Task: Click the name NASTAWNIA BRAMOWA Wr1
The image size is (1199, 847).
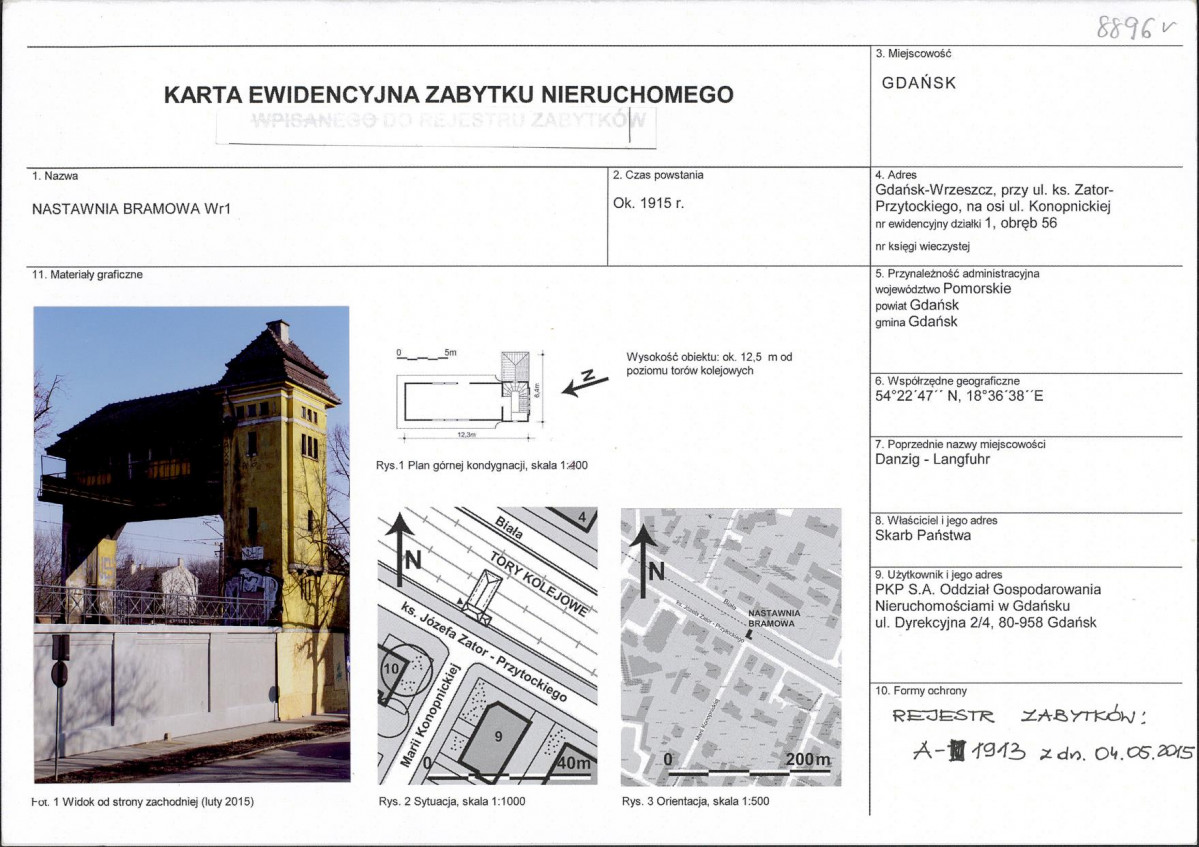Action: [131, 209]
